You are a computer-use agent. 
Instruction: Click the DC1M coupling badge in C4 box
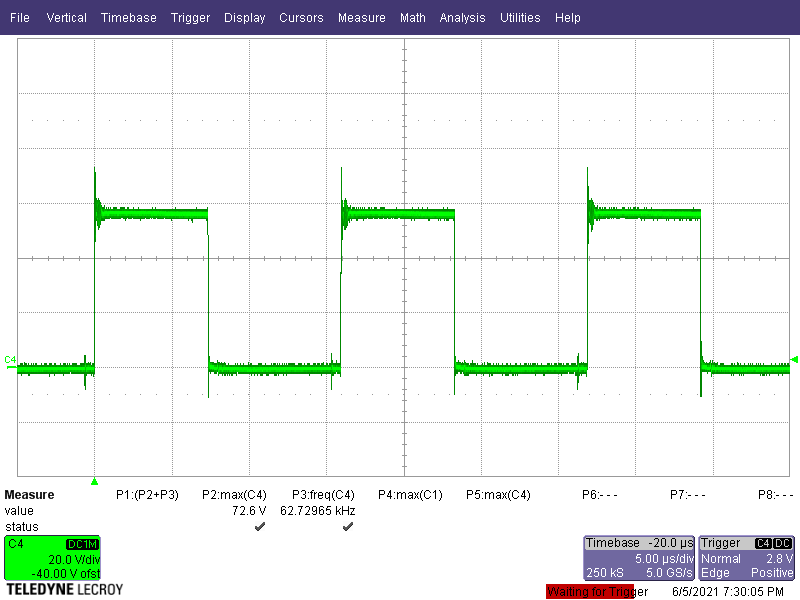82,544
